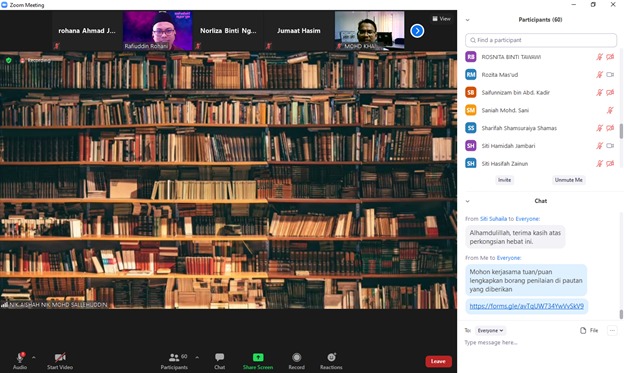Attach a File in the chat
The width and height of the screenshot is (624, 373).
[589, 330]
